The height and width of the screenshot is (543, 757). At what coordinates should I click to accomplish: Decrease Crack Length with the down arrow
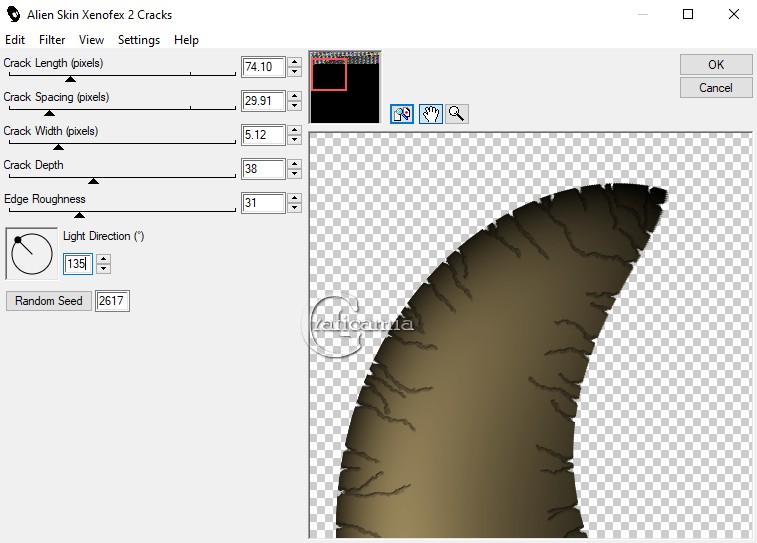tap(294, 72)
